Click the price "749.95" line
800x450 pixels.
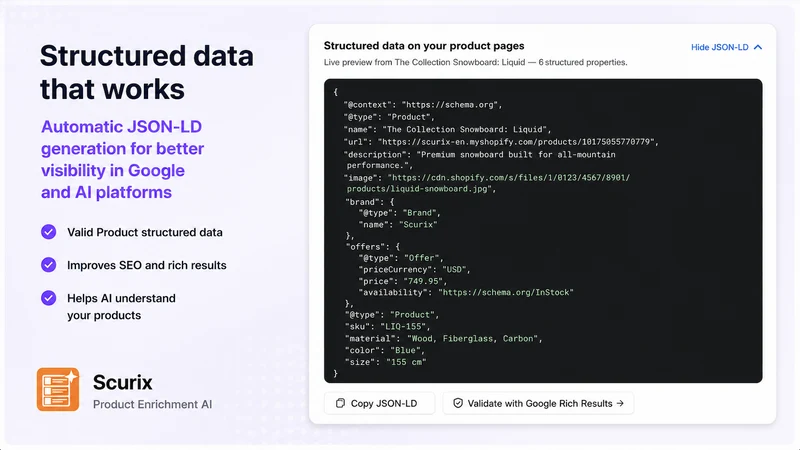(402, 281)
